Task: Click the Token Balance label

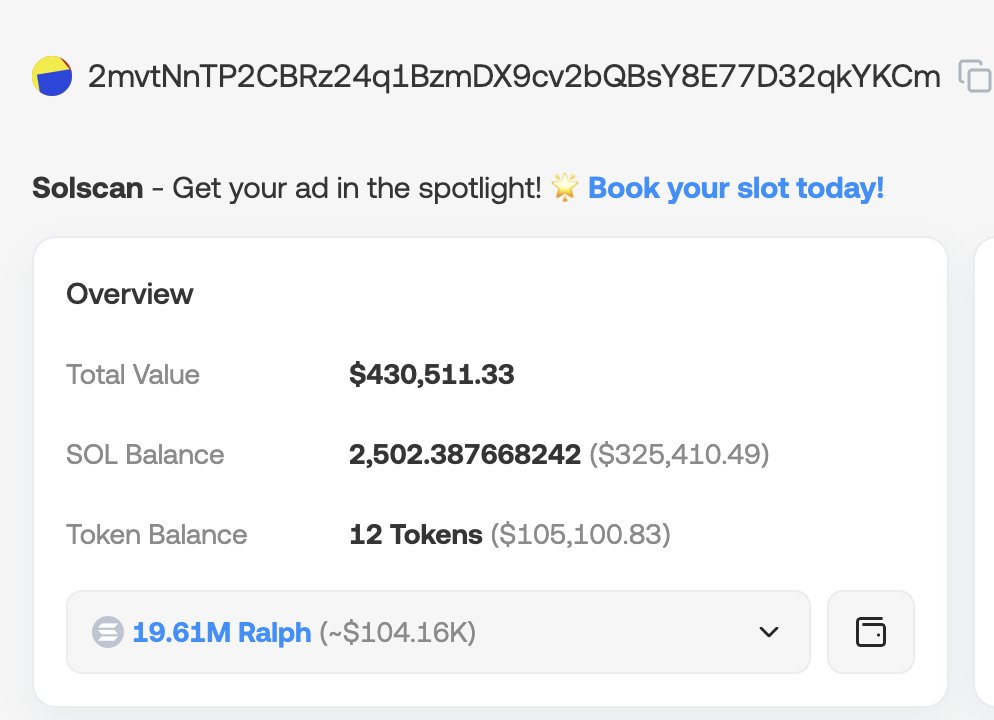Action: click(156, 535)
